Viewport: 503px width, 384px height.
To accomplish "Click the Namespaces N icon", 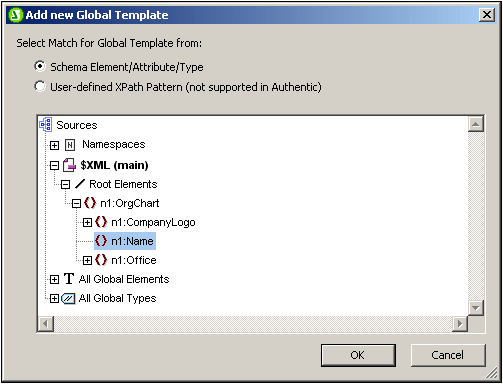I will pyautogui.click(x=70, y=145).
